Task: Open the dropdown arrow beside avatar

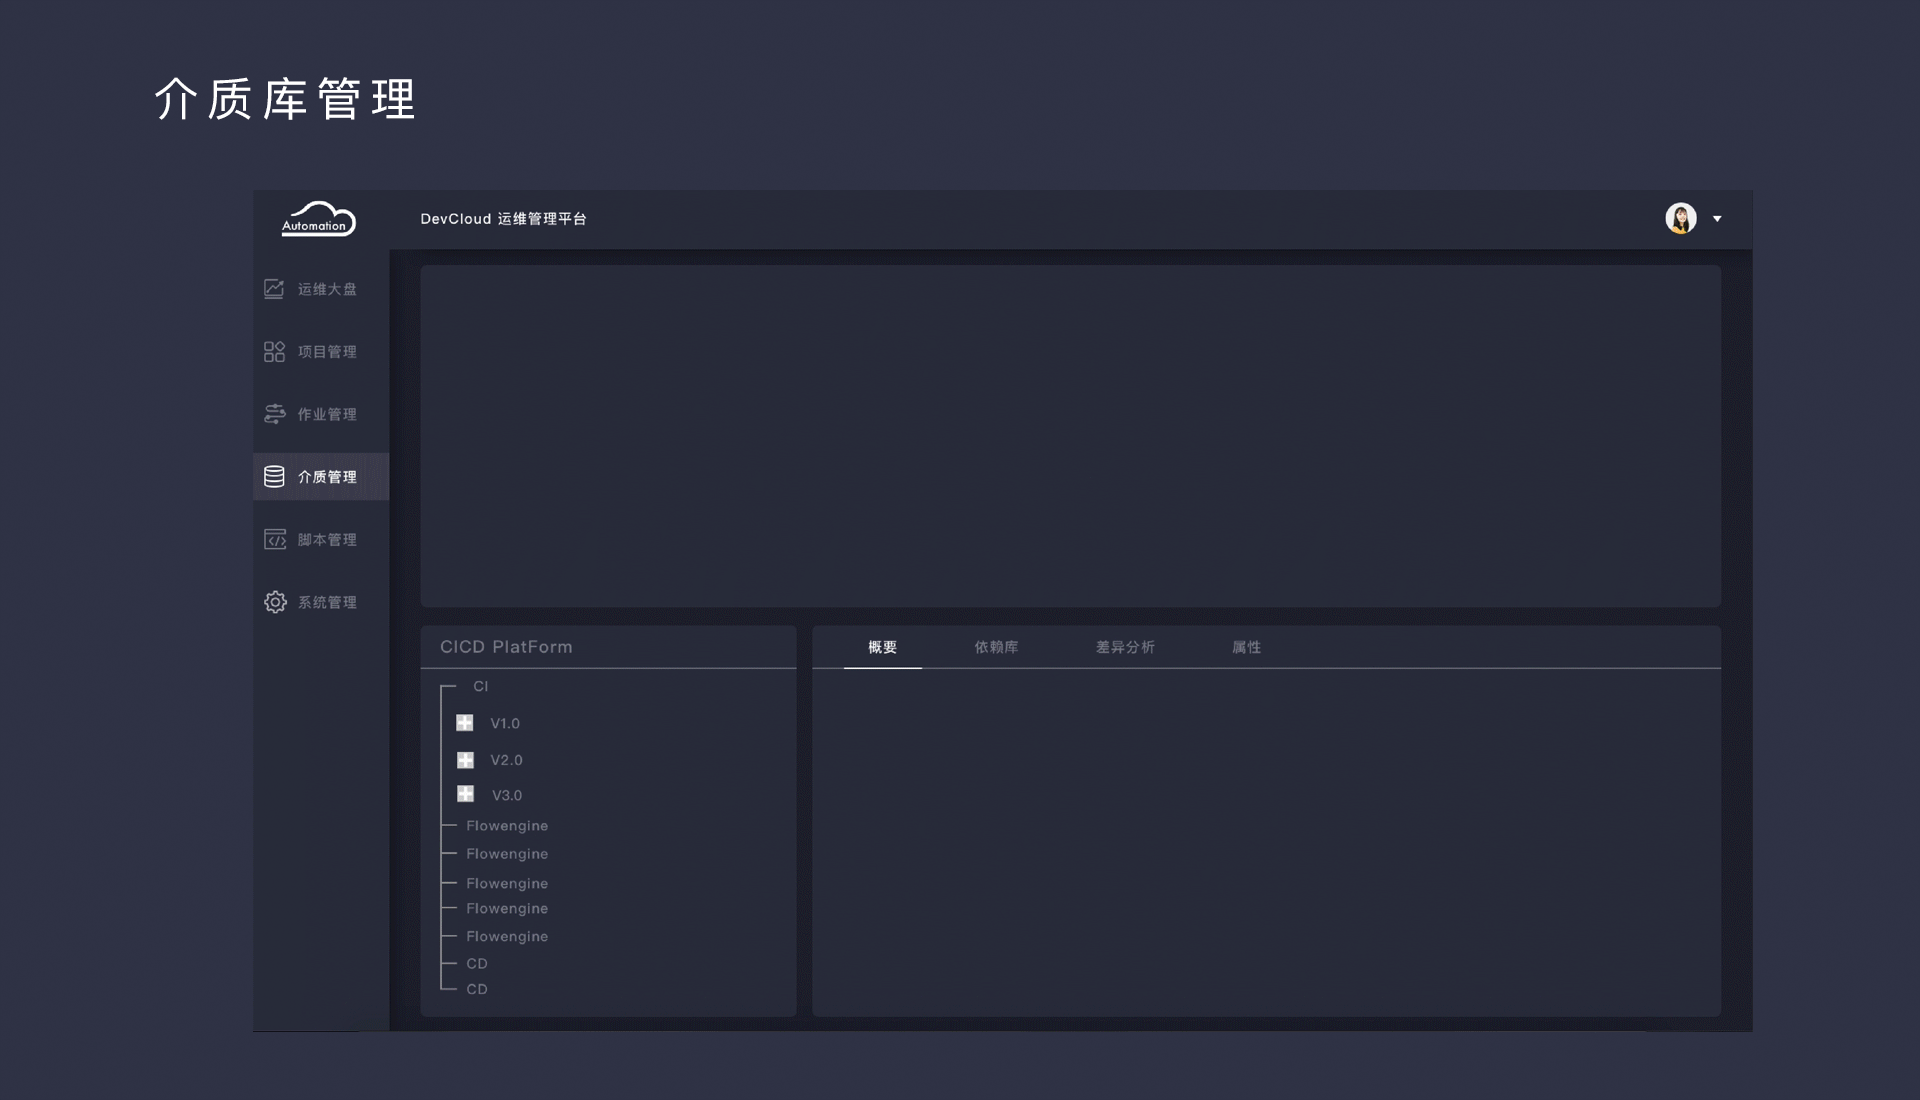Action: pos(1717,219)
